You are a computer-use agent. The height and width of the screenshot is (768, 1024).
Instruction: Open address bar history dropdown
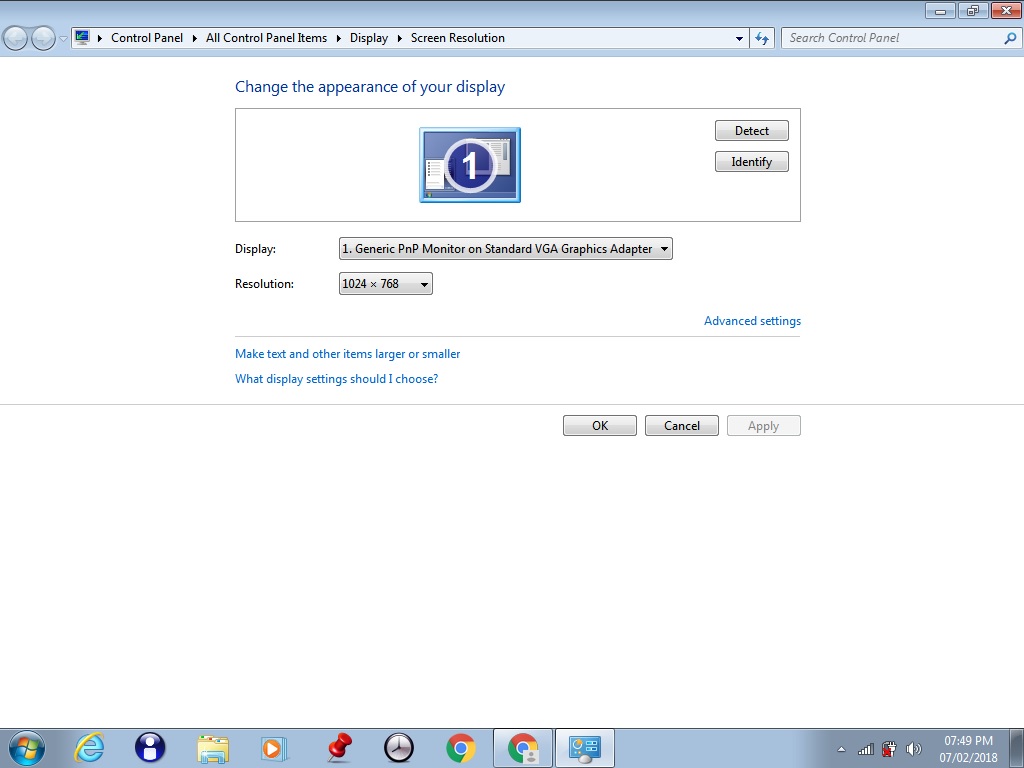pyautogui.click(x=739, y=39)
